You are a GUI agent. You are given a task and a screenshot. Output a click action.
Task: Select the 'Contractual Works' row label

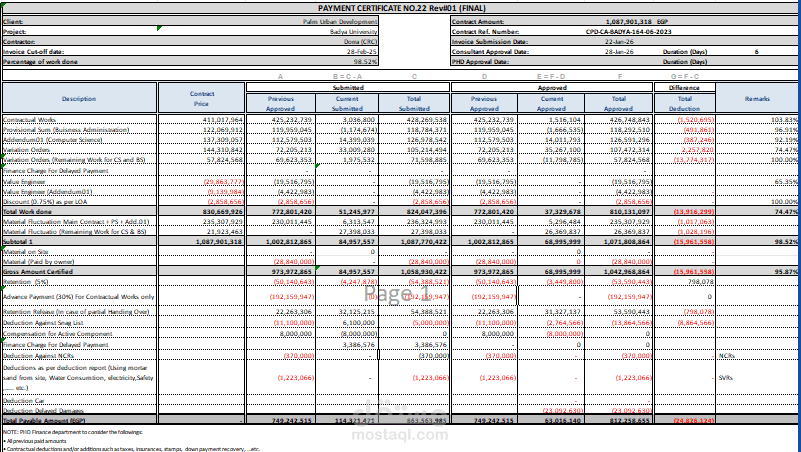tap(29, 120)
